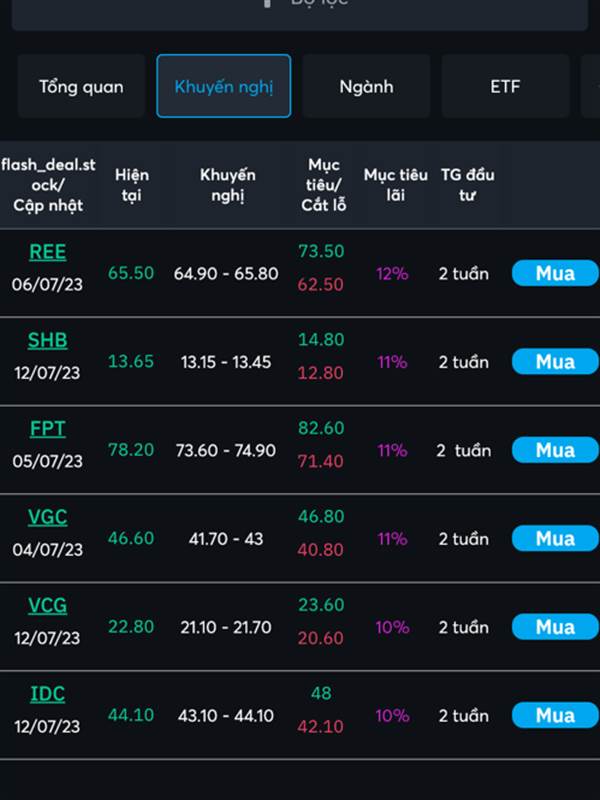This screenshot has width=600, height=800.
Task: Click recommended range 43.10 - 44.10
Action: pyautogui.click(x=226, y=715)
